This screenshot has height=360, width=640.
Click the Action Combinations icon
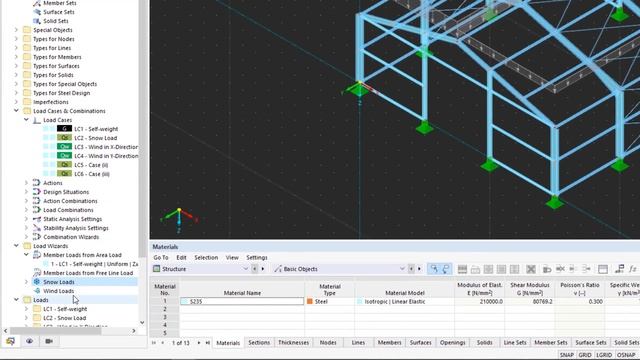pos(37,201)
